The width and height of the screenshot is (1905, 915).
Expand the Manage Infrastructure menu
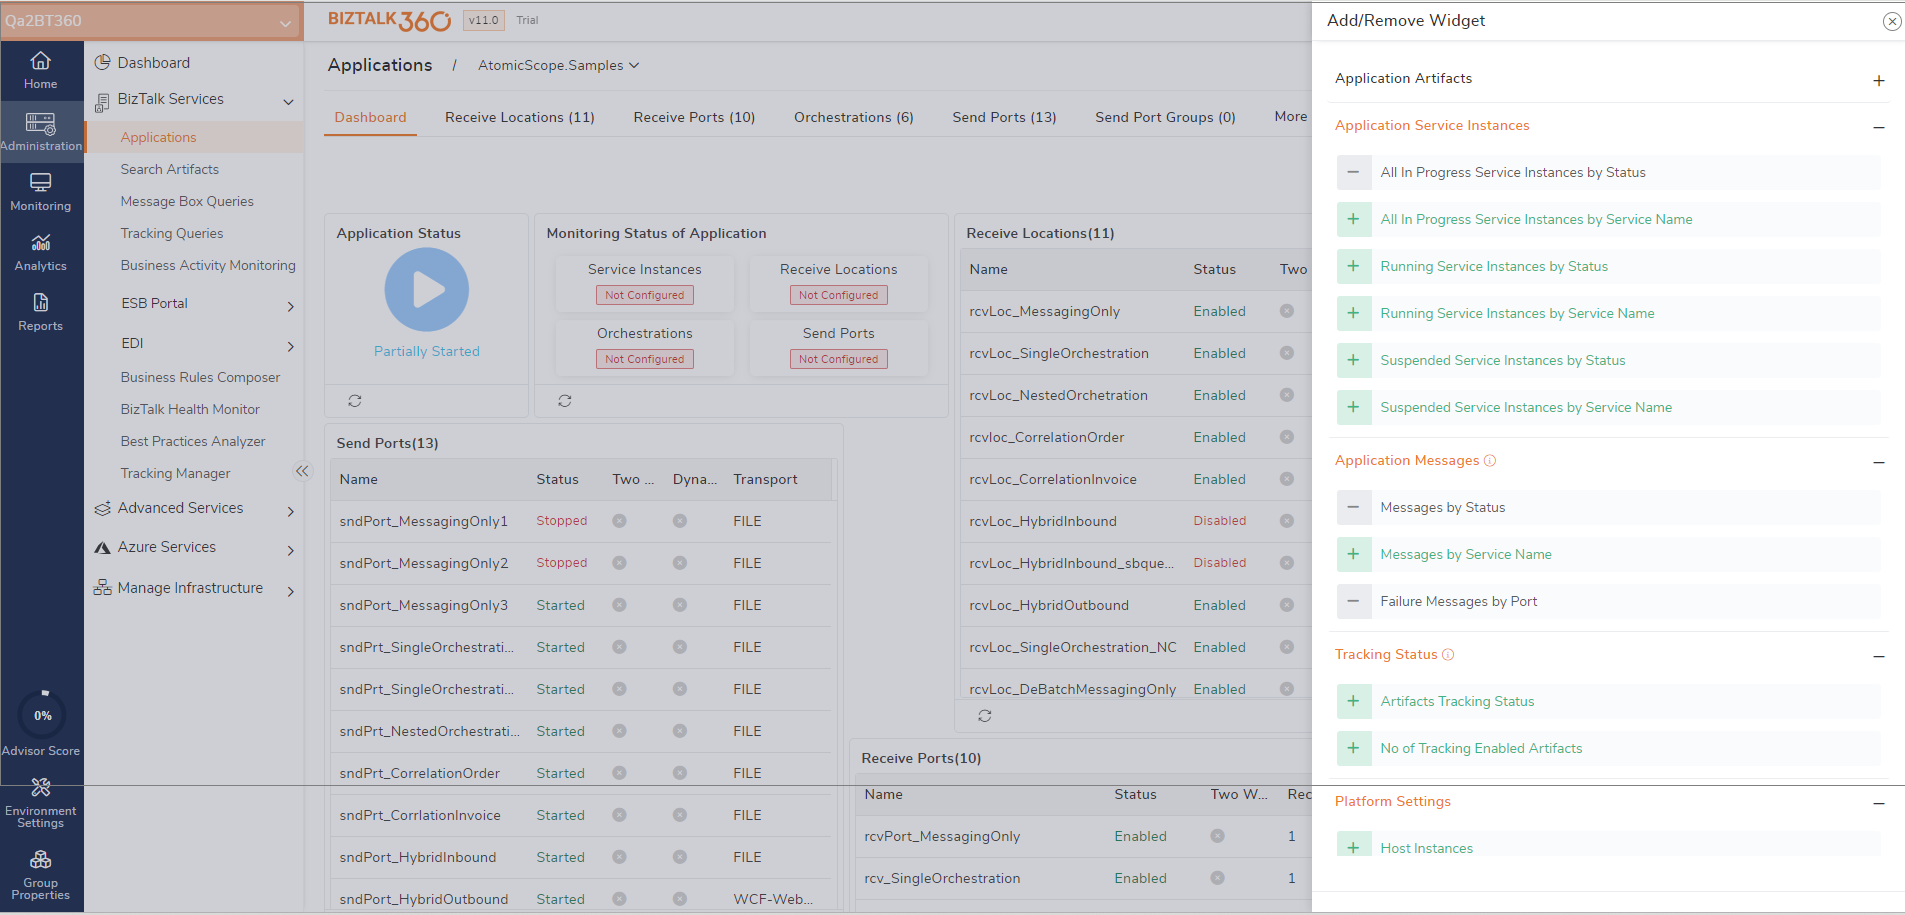[291, 592]
